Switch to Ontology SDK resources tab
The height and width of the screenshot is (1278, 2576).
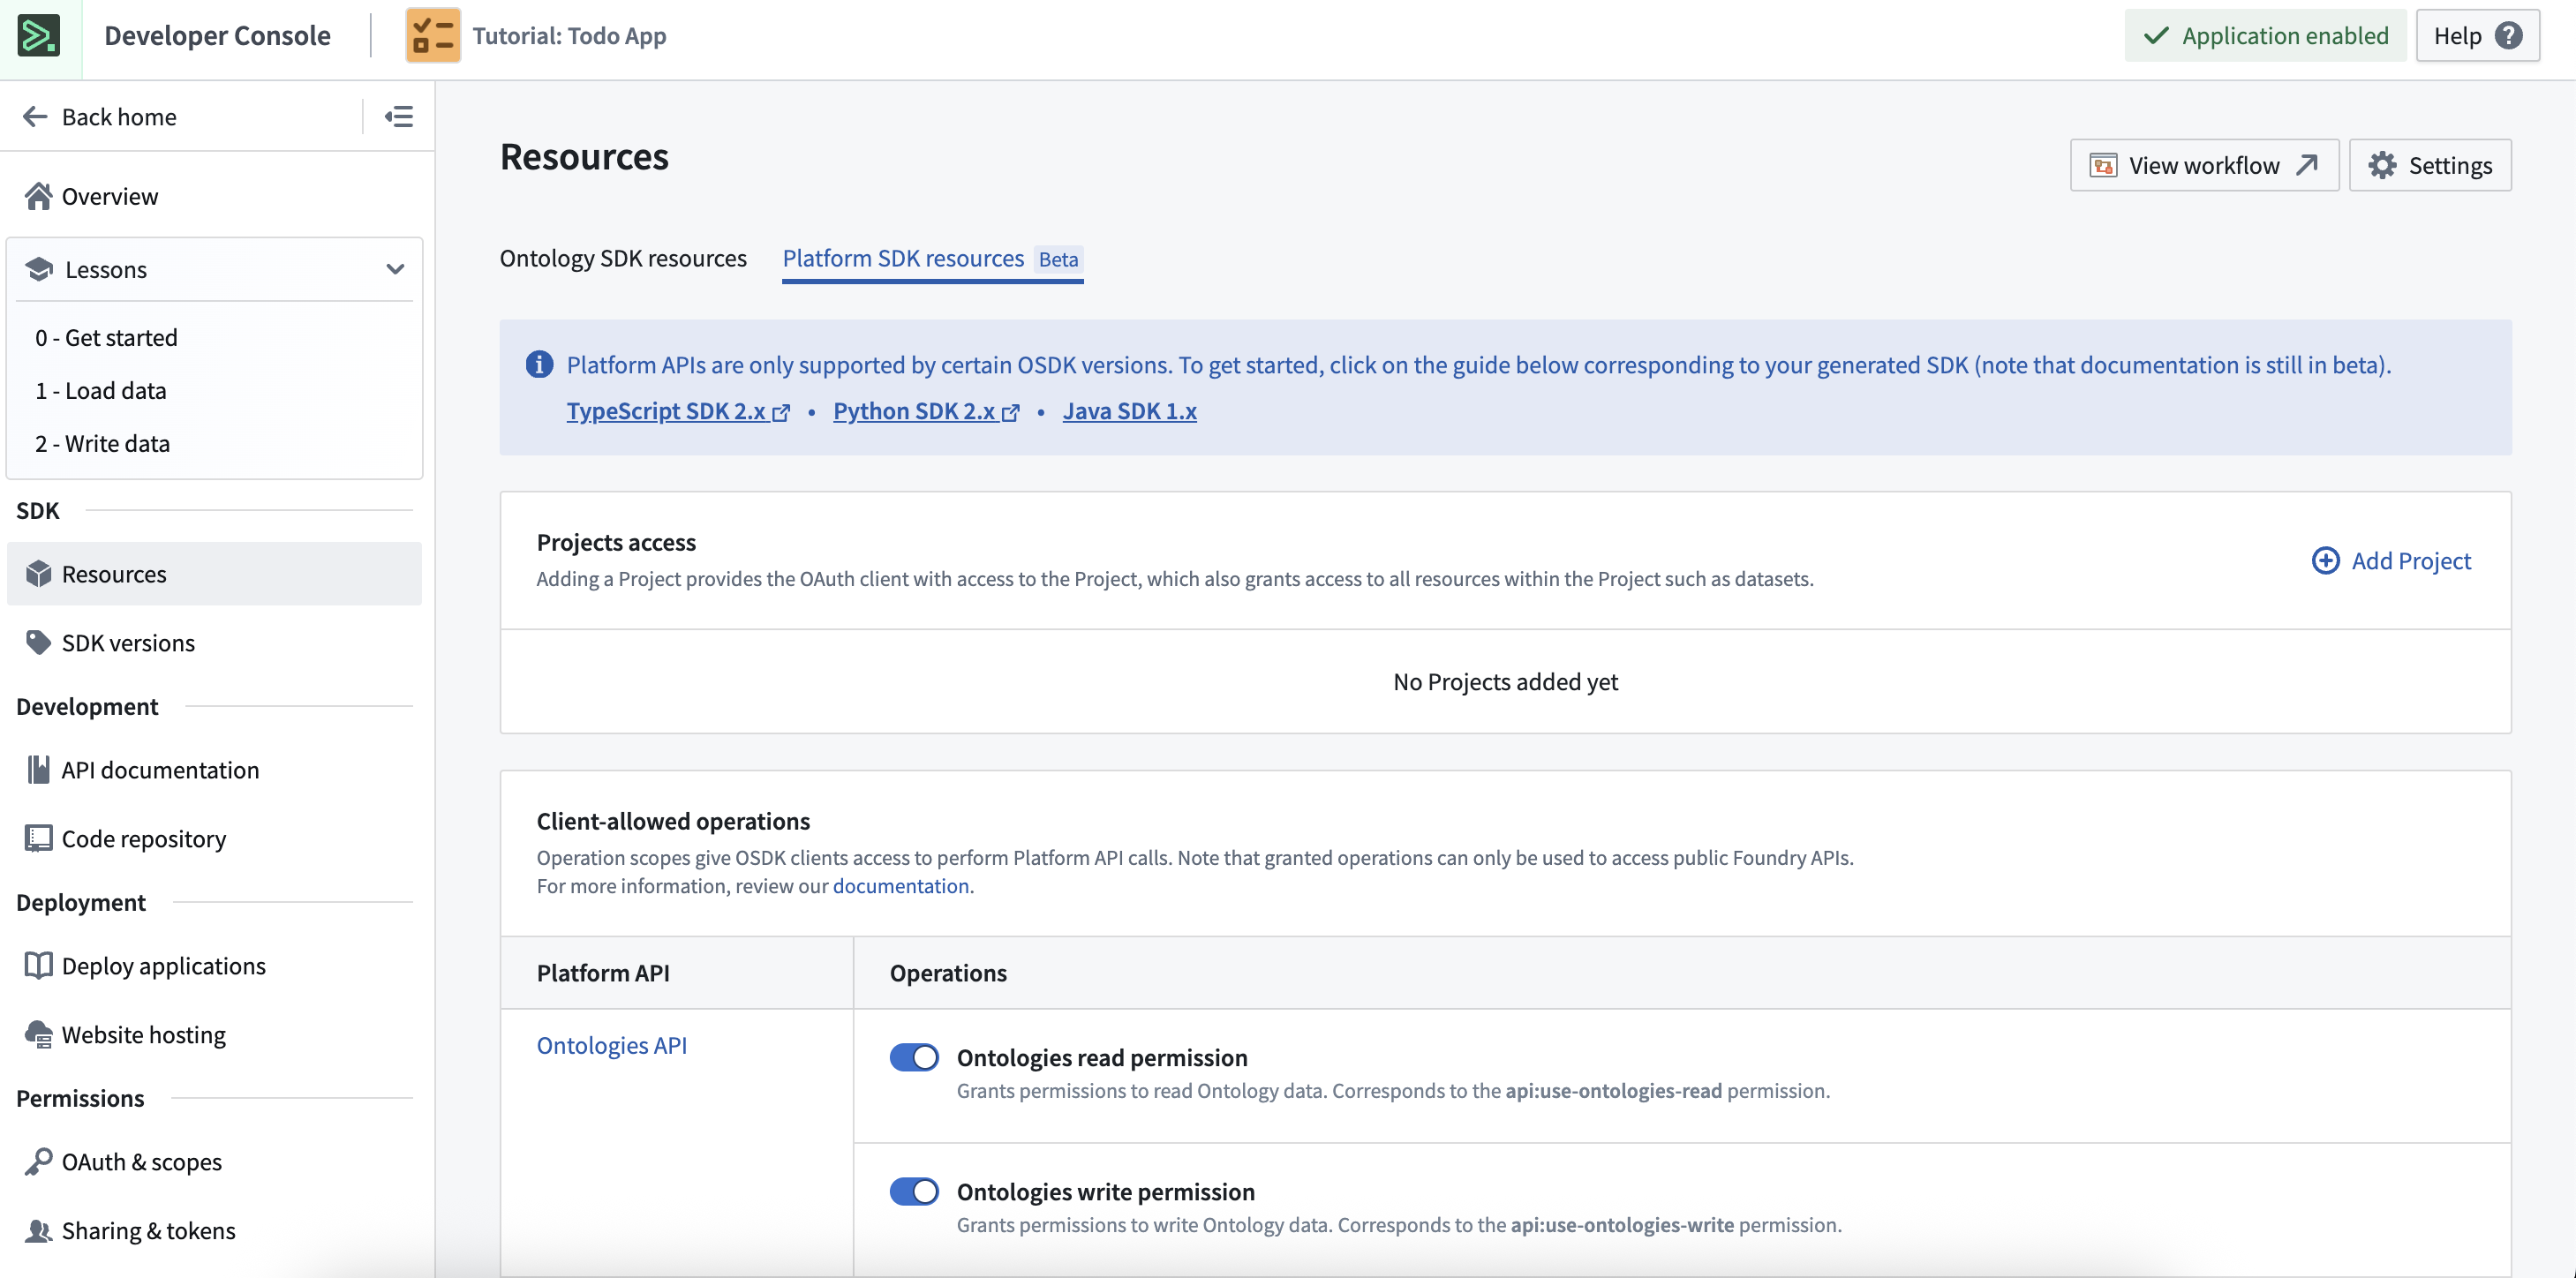623,258
